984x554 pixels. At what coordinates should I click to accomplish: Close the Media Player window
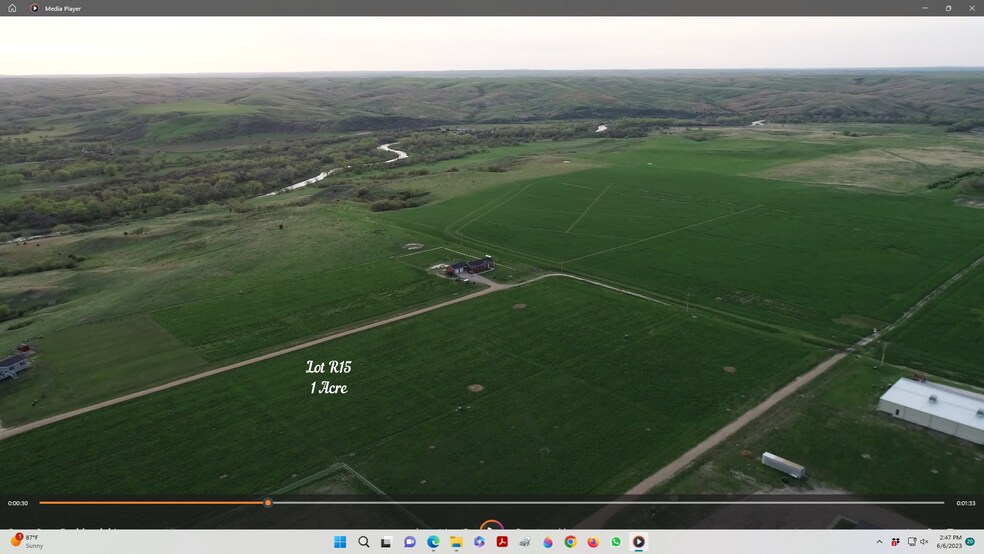(972, 8)
